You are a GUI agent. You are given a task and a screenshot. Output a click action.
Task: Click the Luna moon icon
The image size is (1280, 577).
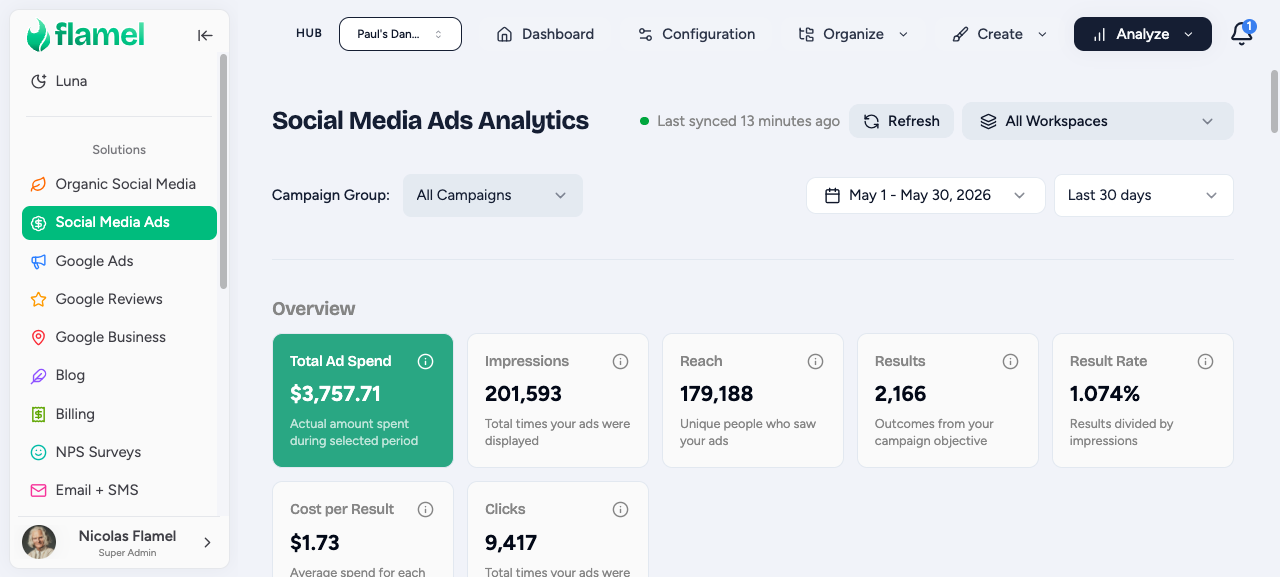point(39,81)
